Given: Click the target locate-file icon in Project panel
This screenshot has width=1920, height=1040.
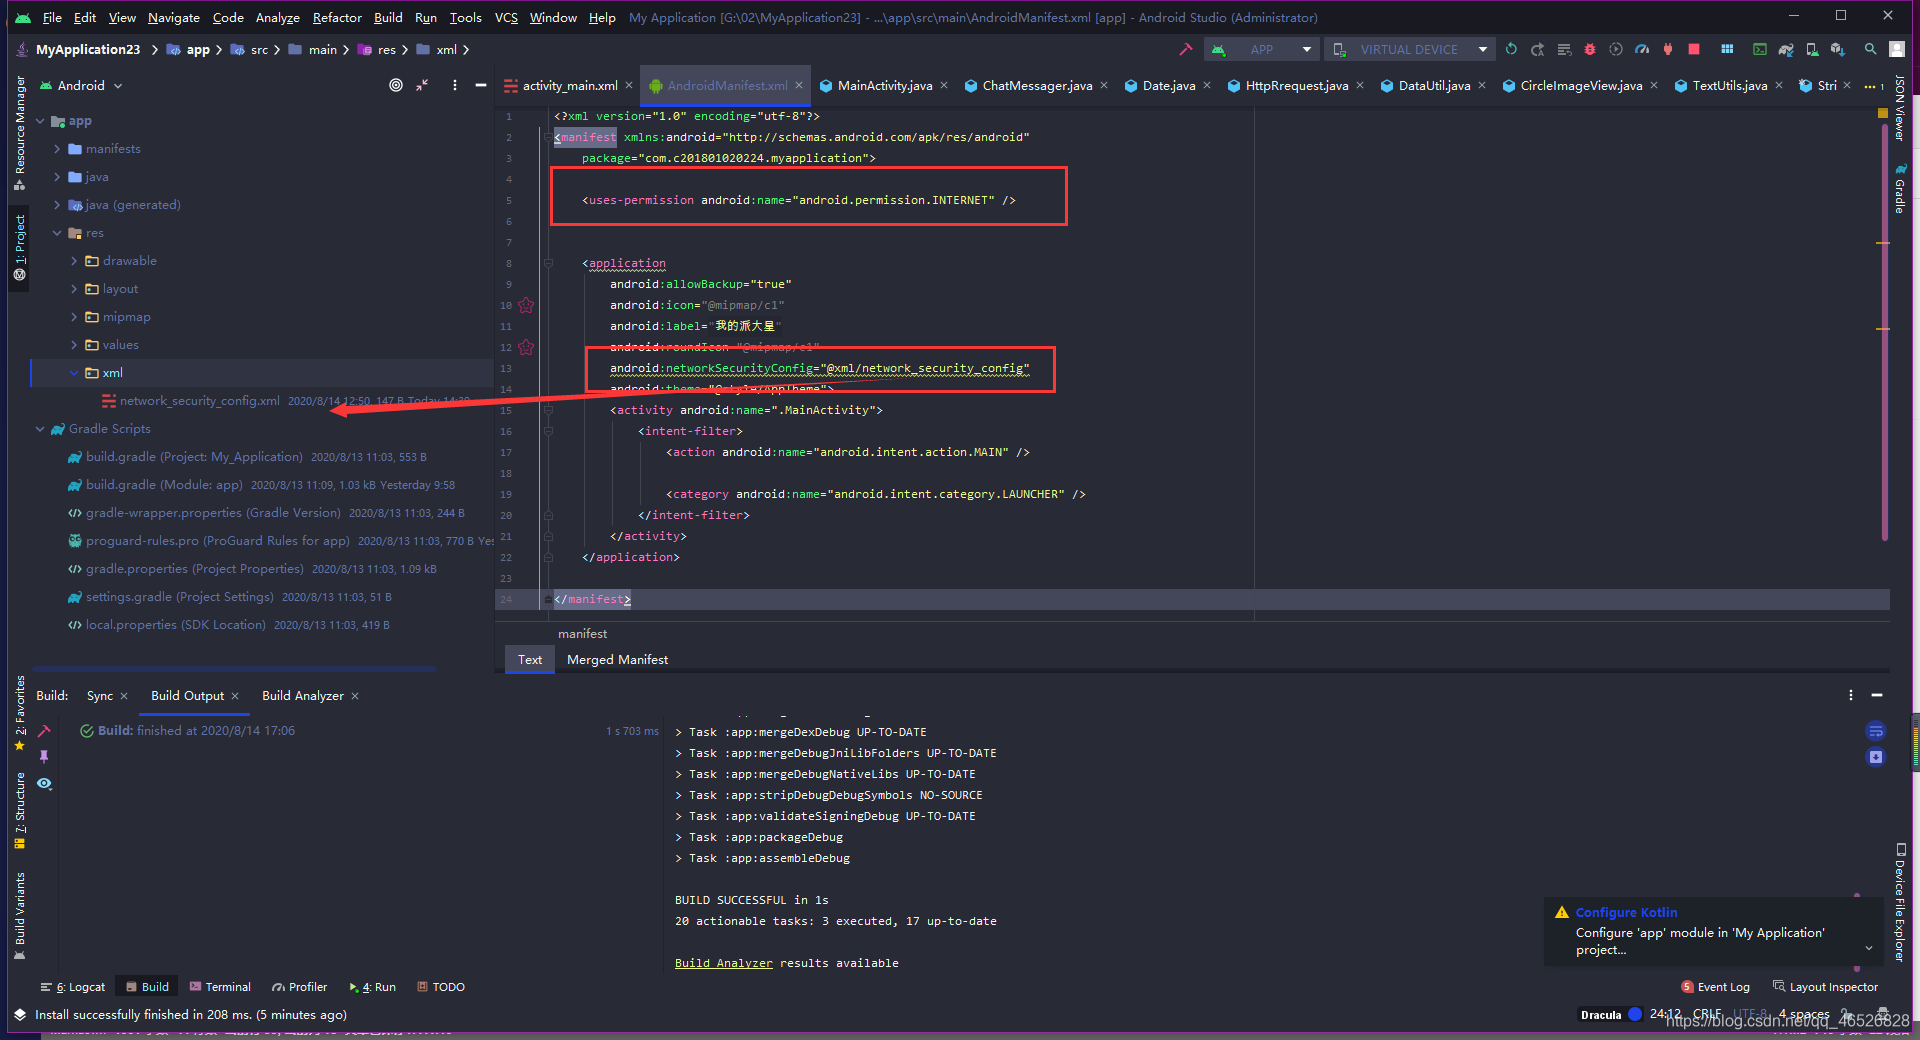Looking at the screenshot, I should [x=396, y=85].
